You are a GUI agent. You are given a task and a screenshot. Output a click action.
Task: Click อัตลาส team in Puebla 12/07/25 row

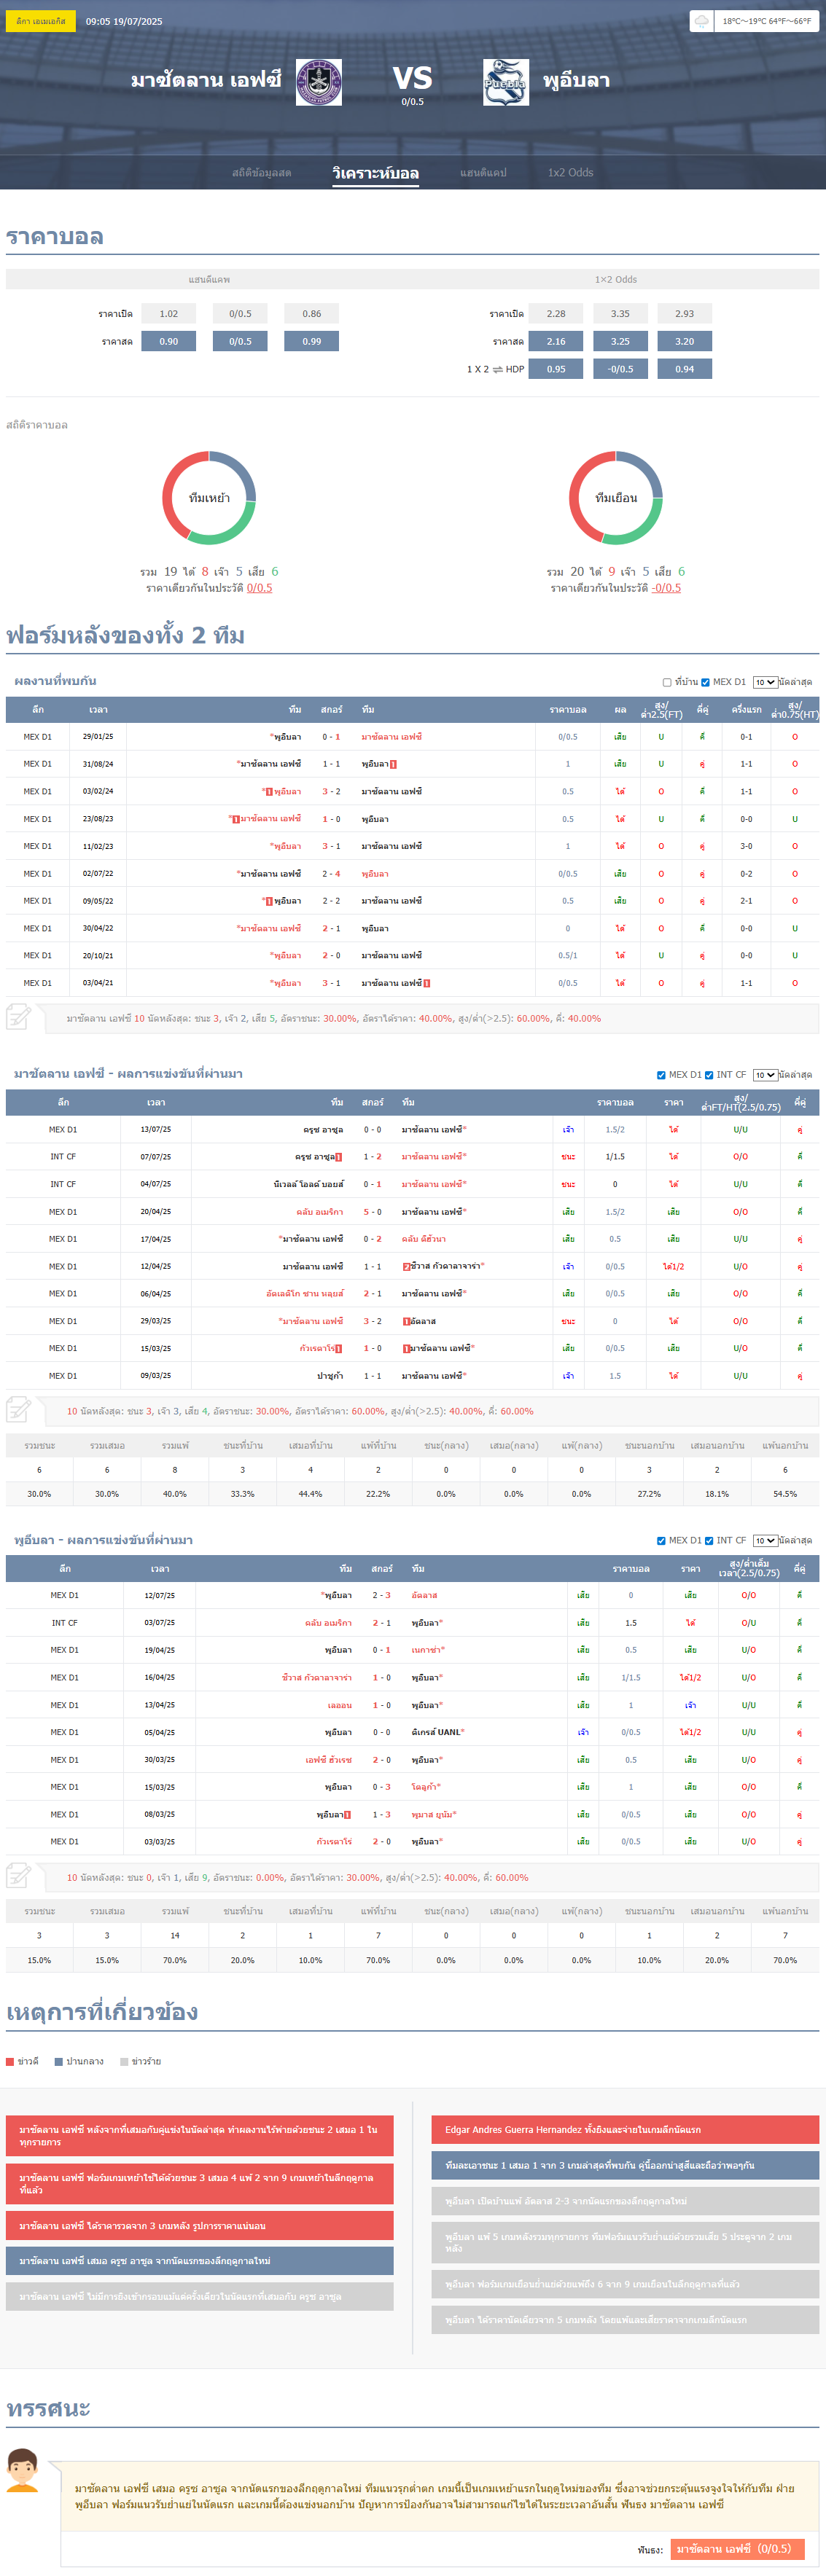tap(424, 1595)
